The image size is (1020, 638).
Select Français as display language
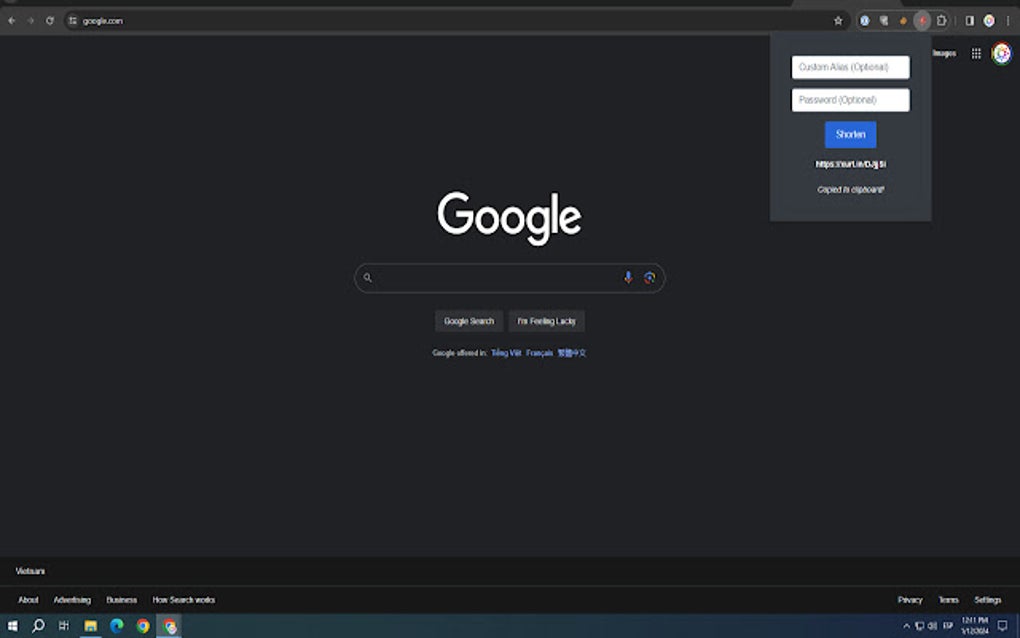(539, 352)
